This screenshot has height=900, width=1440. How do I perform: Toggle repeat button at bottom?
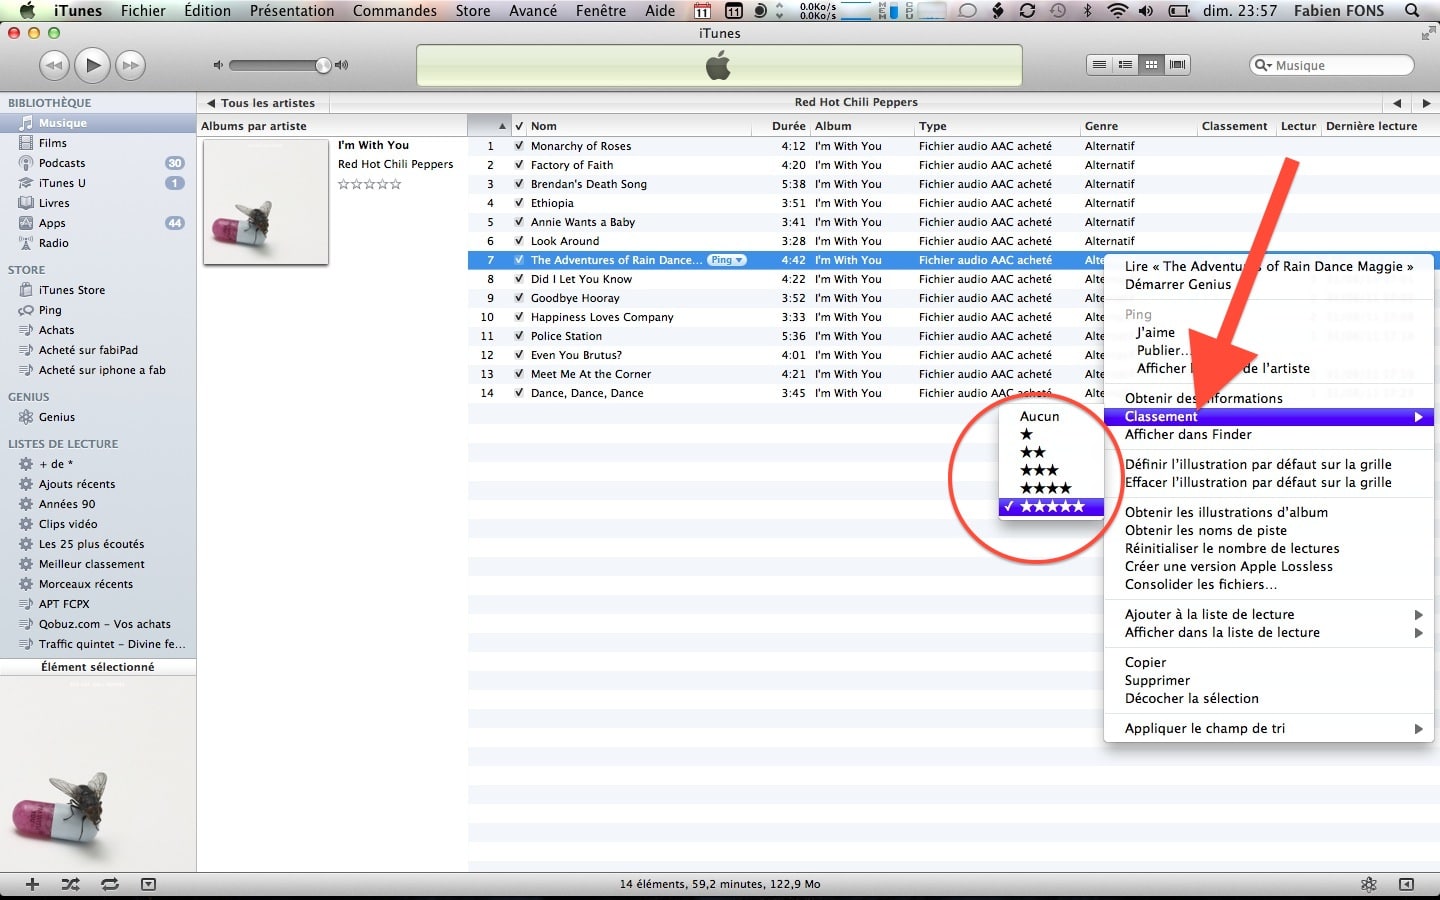tap(109, 884)
